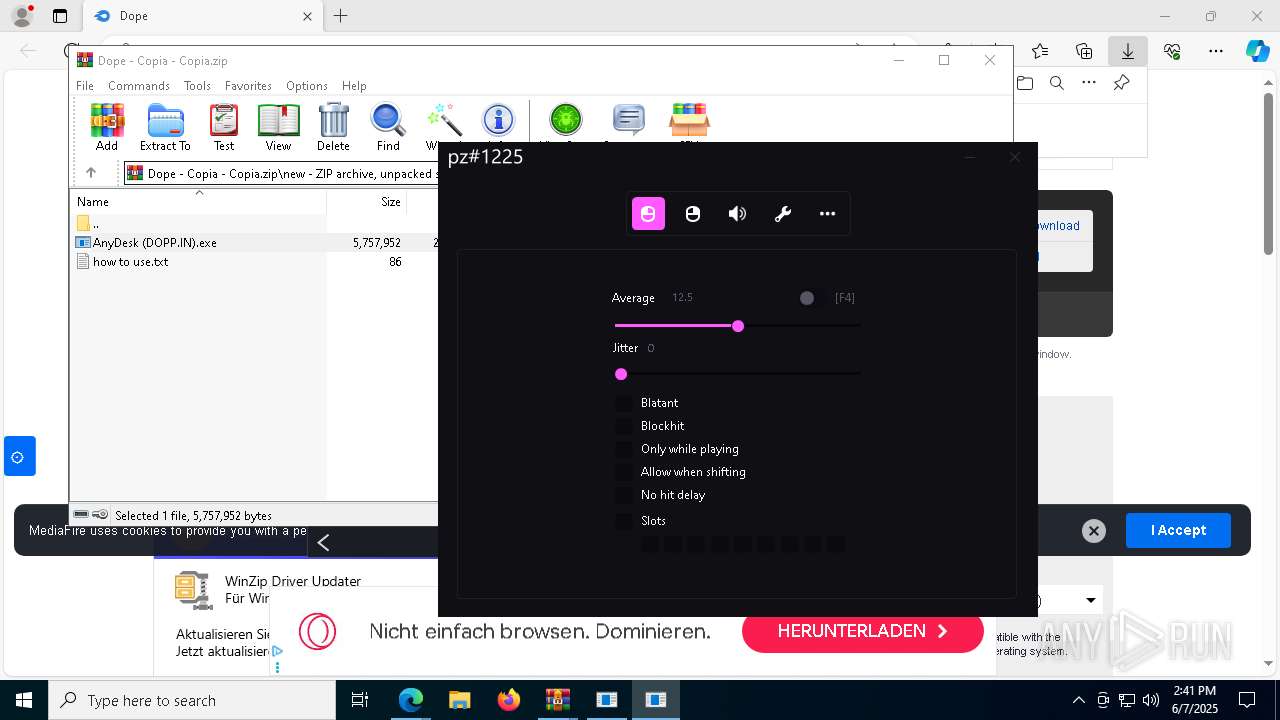Pin the Downloads panel
This screenshot has height=720, width=1280.
pos(1121,83)
